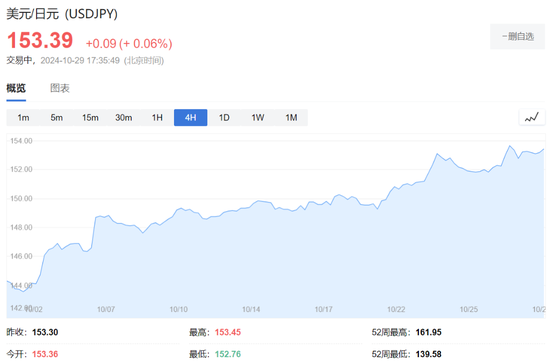The width and height of the screenshot is (550, 362).
Task: Select the 4H timeframe
Action: click(190, 118)
